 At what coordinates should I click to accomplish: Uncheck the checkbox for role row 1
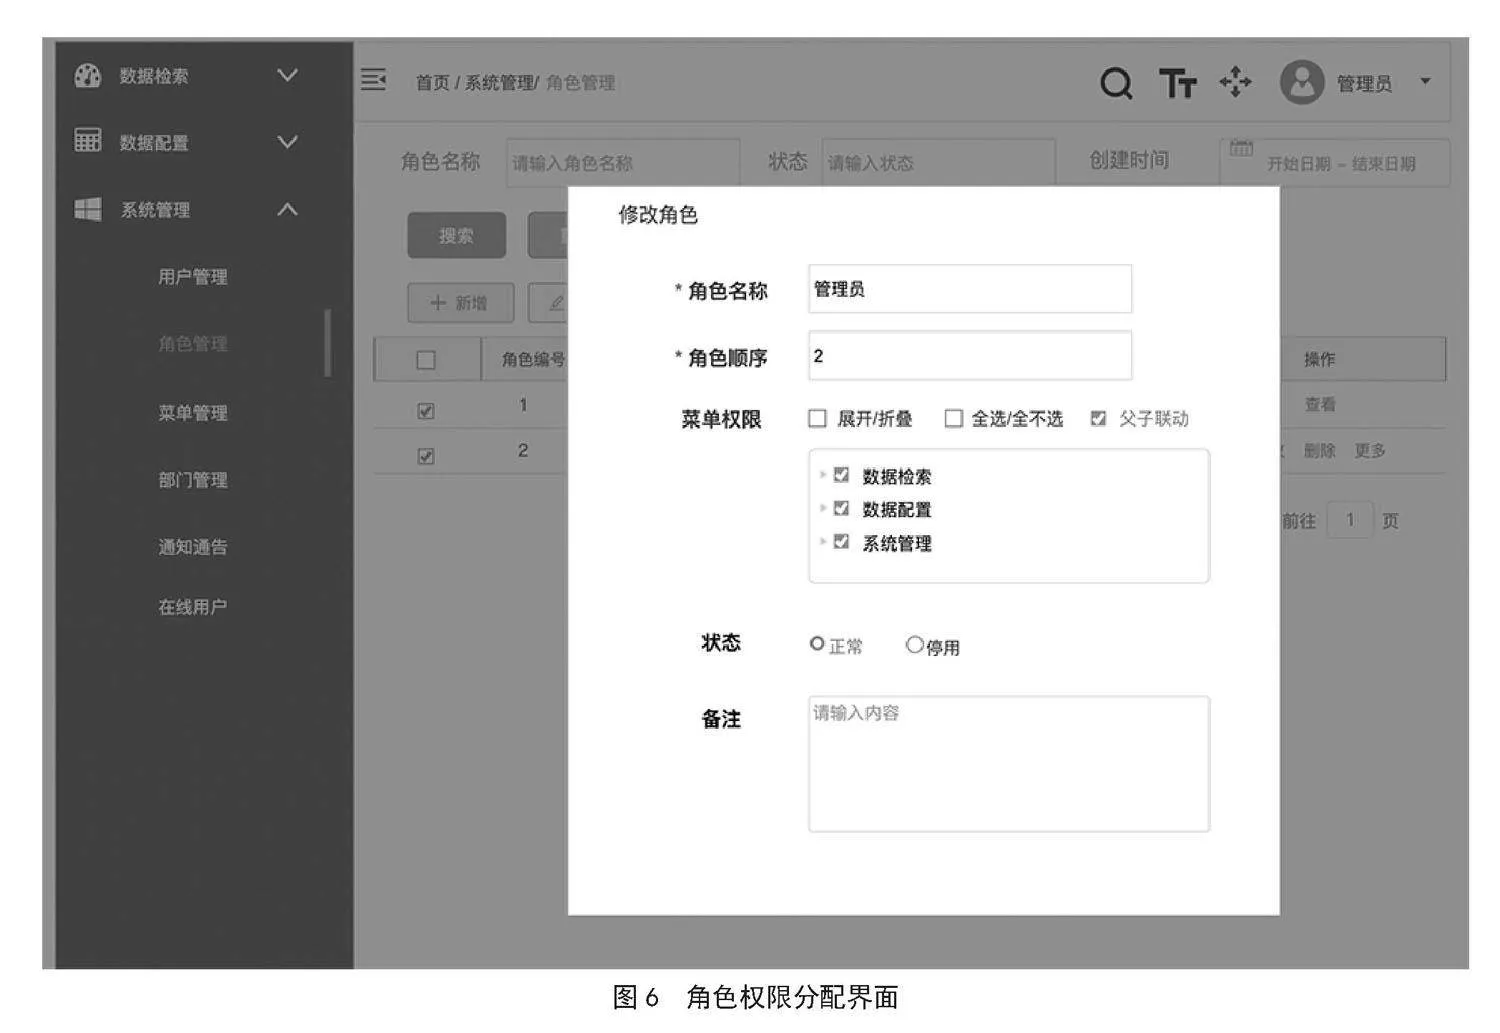click(426, 410)
